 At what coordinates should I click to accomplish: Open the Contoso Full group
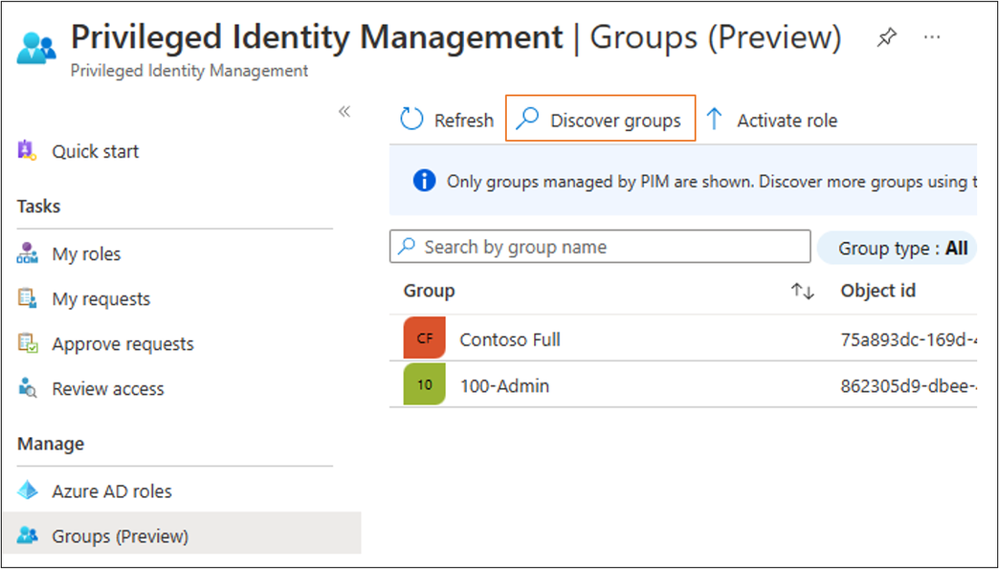(x=510, y=339)
